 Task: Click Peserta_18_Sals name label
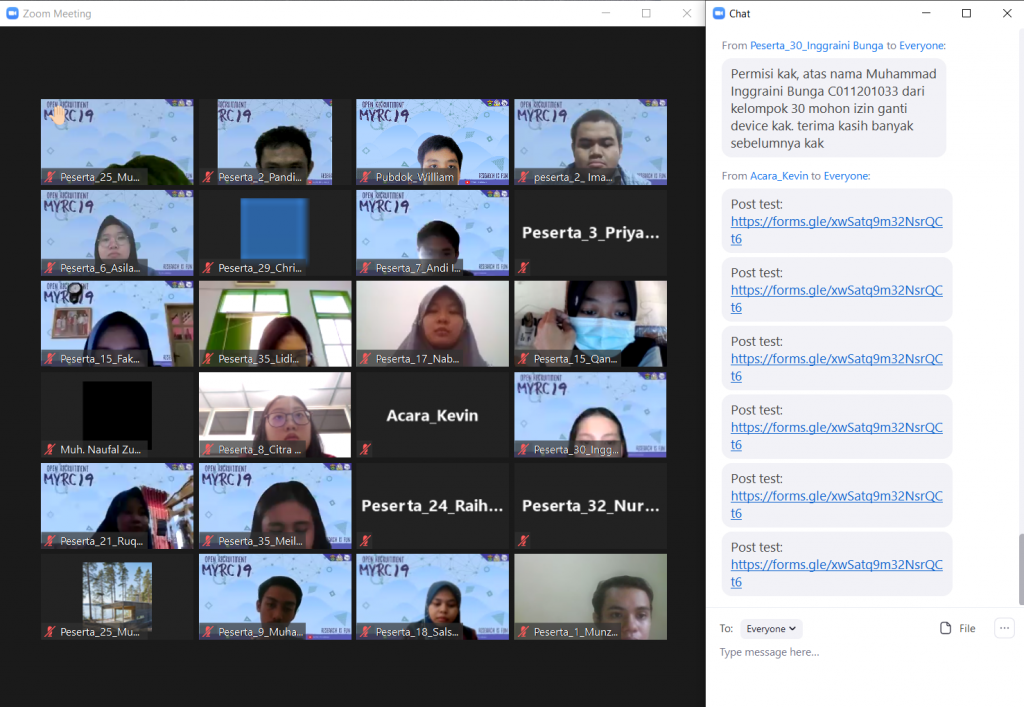pos(417,631)
